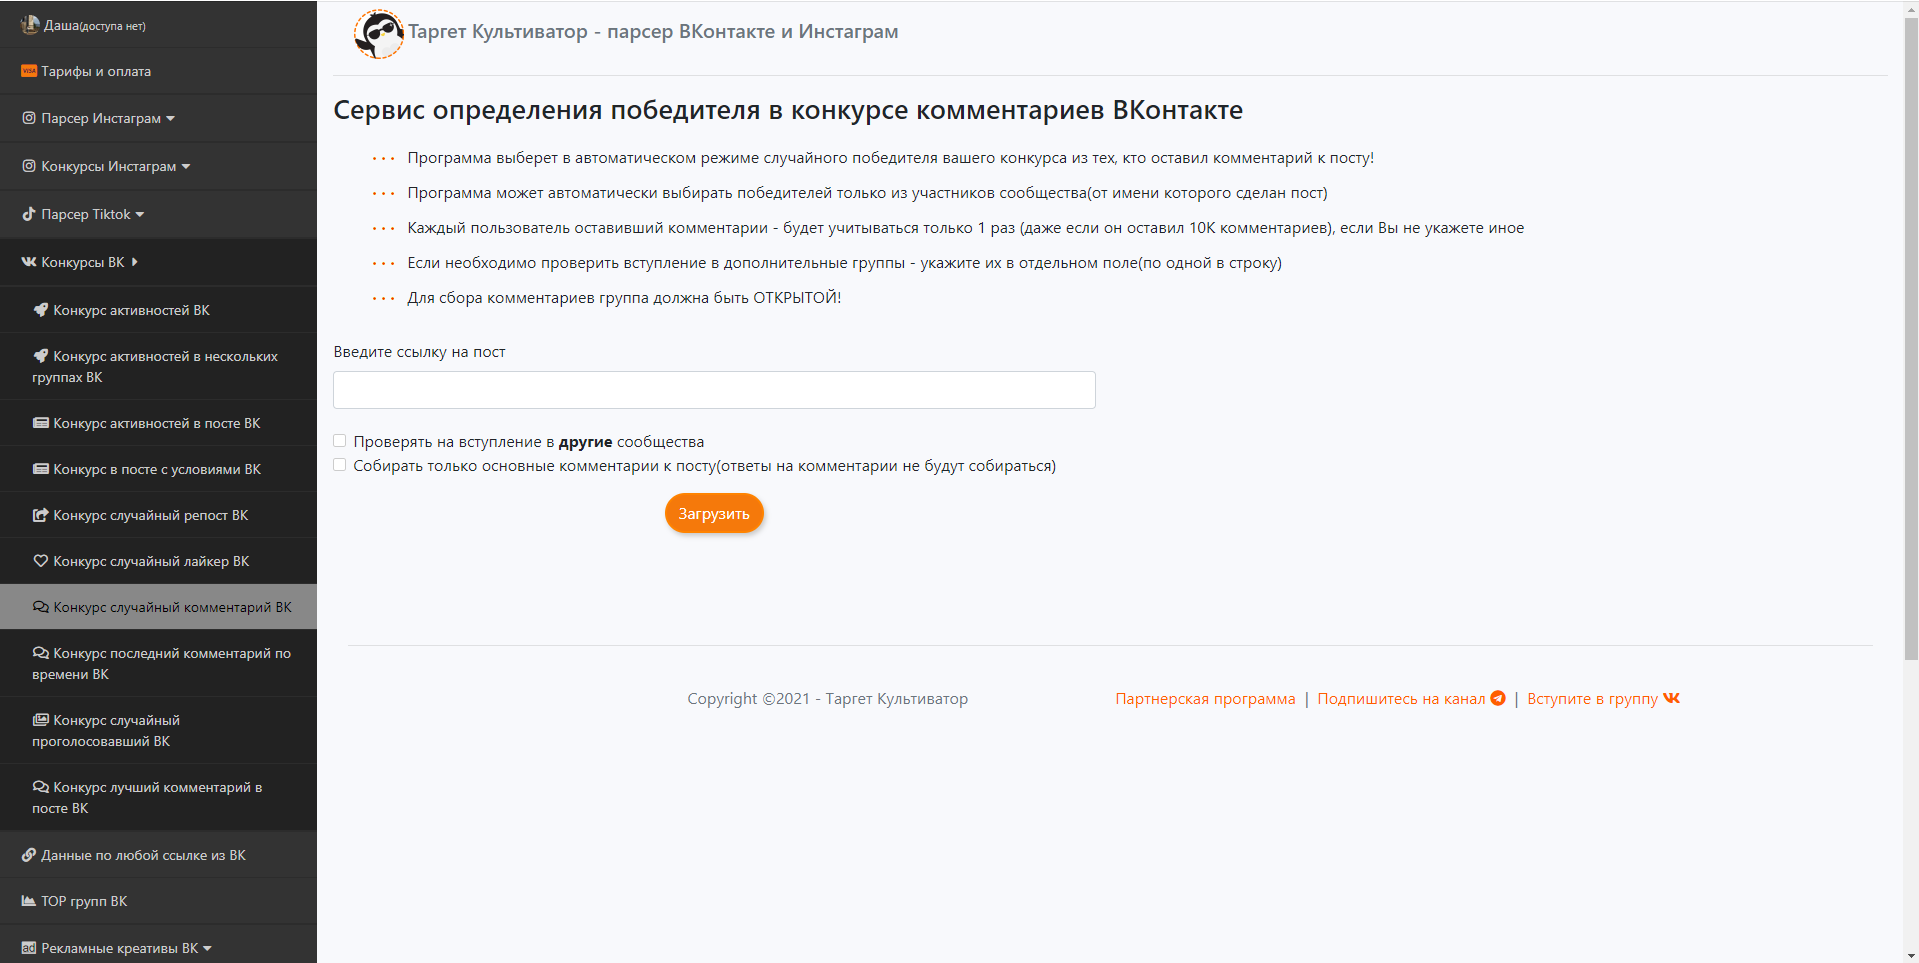Click poll icon of Конкурс случайный проголосовавший ВК
The width and height of the screenshot is (1919, 963).
pos(41,720)
